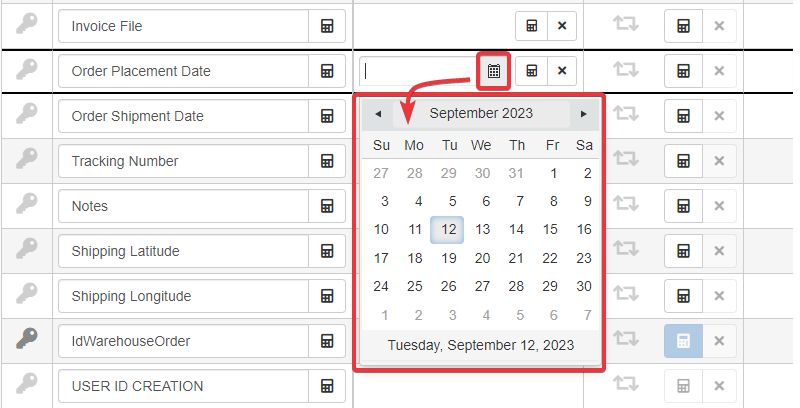Pick September 20 in the calendar
This screenshot has height=408, width=800.
pyautogui.click(x=482, y=258)
